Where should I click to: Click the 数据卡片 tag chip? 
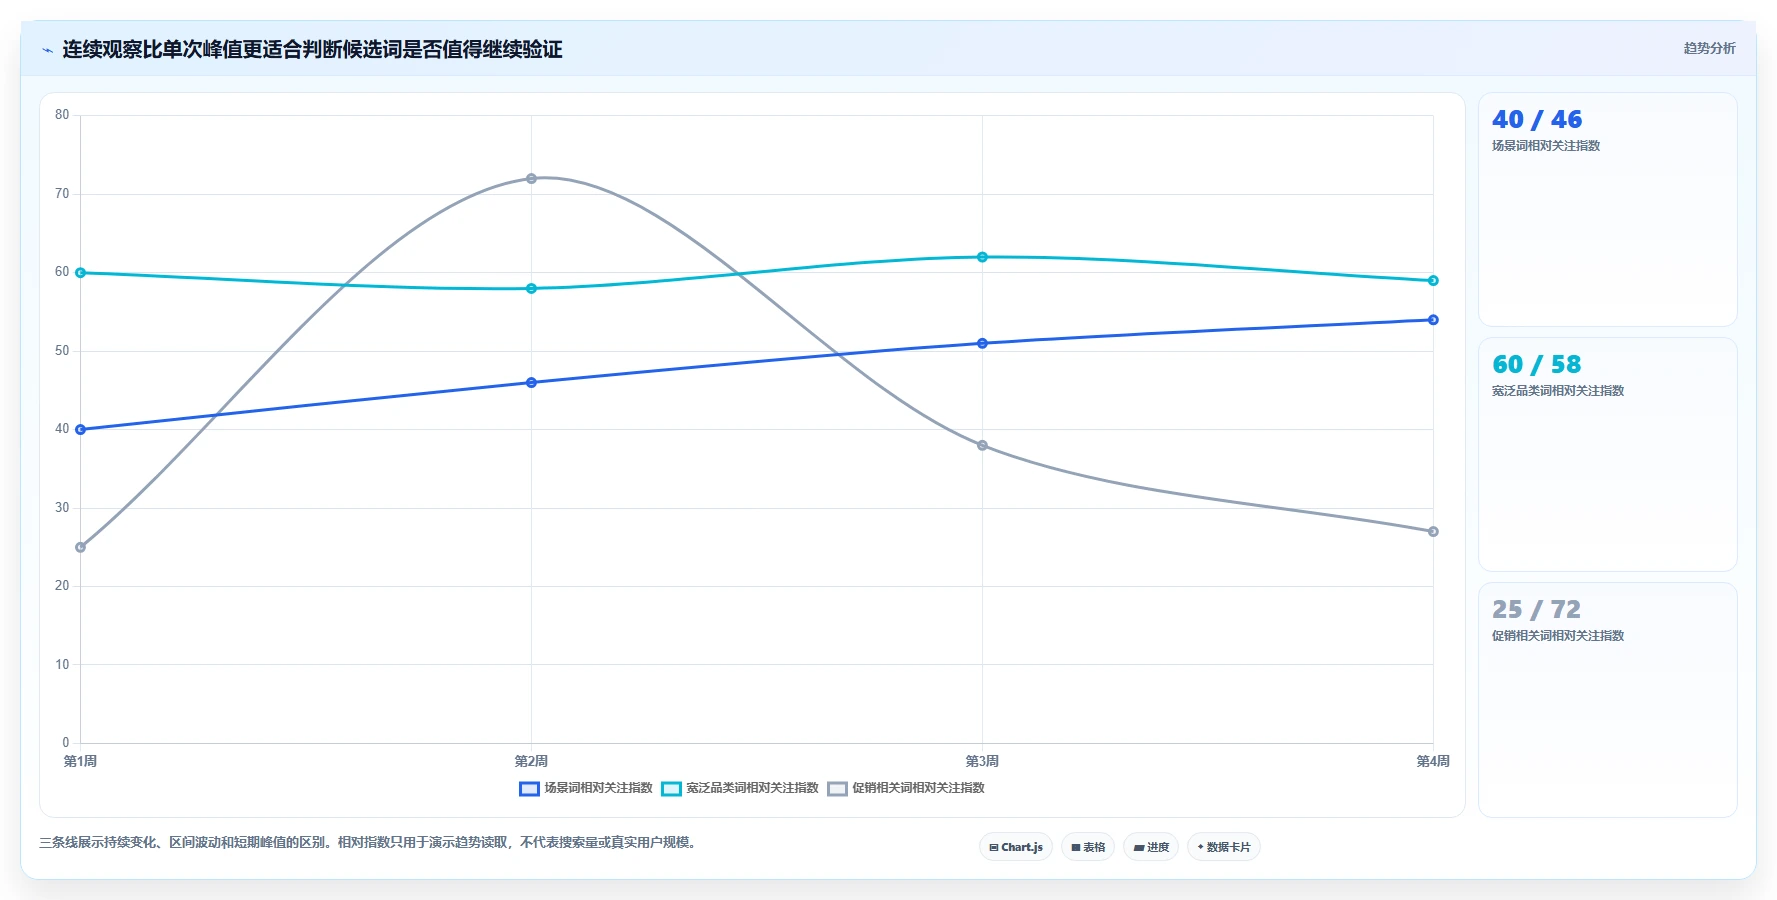point(1224,847)
